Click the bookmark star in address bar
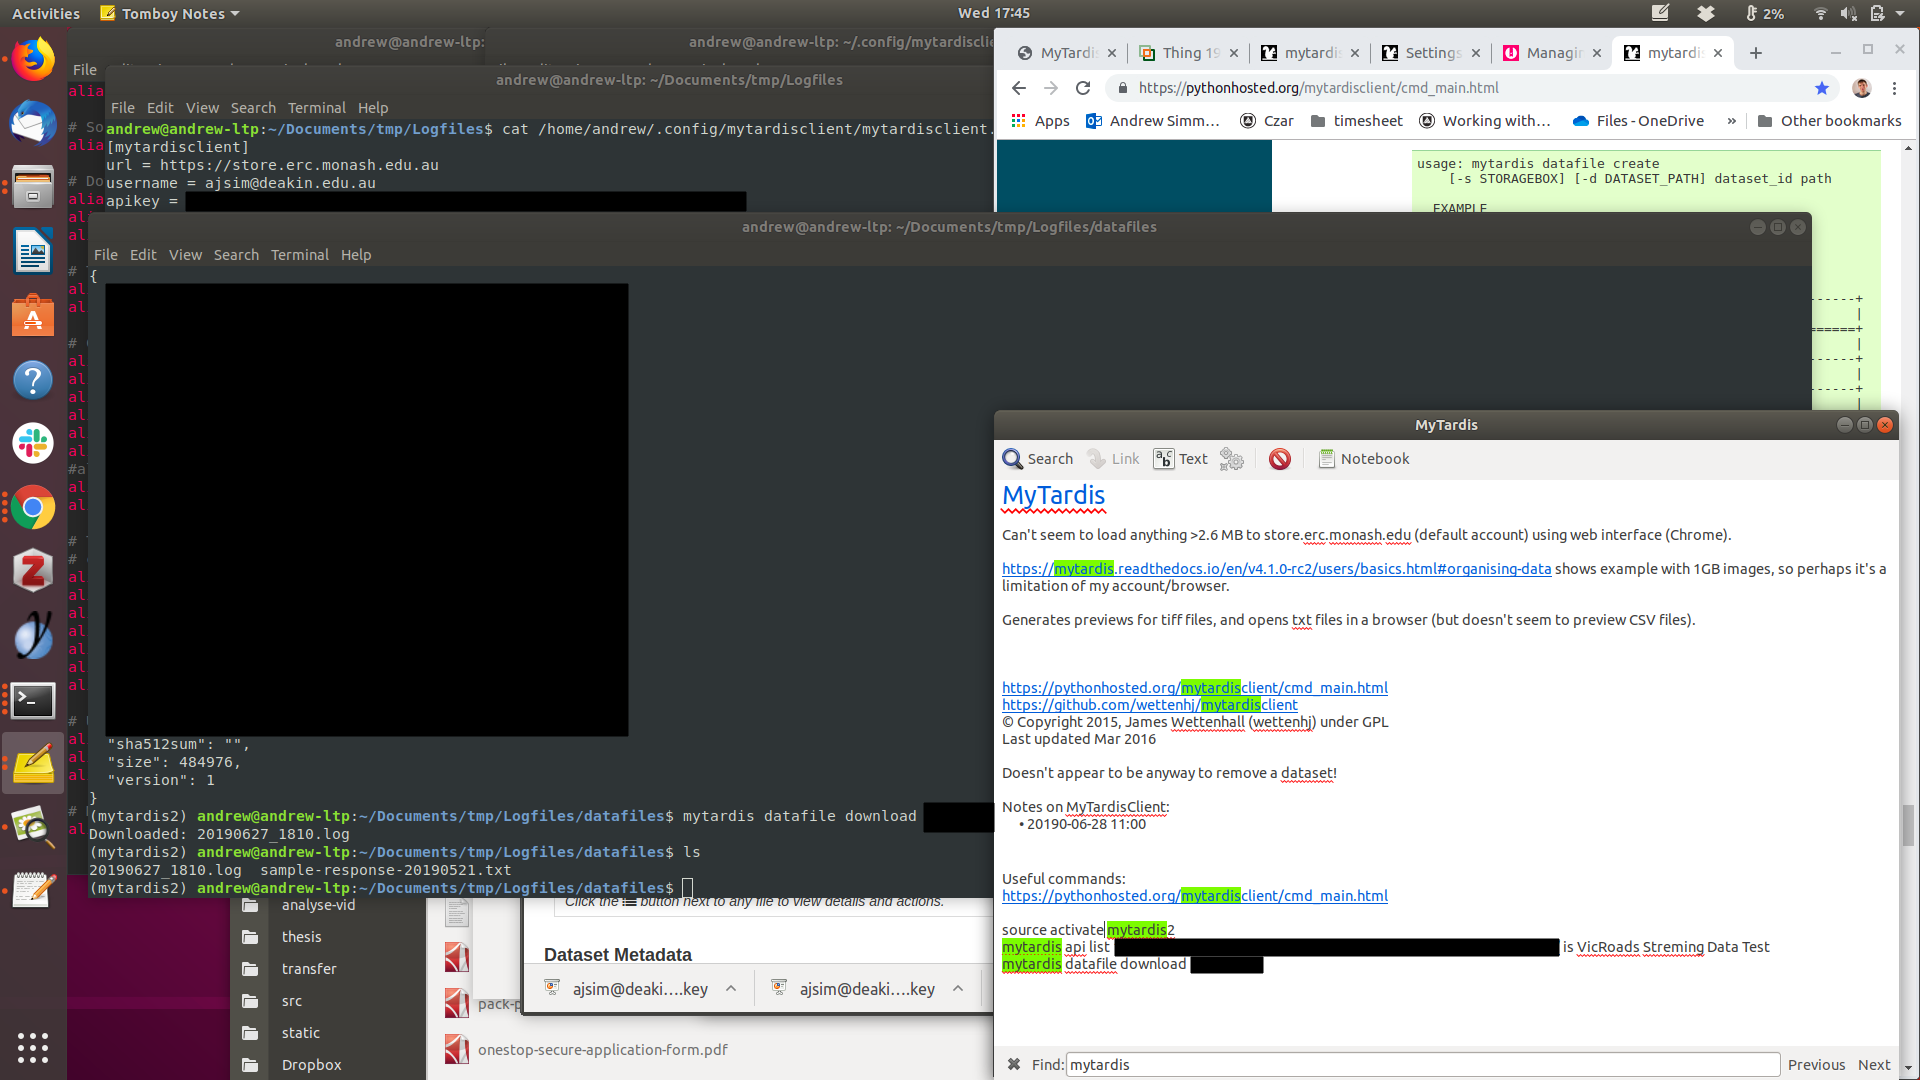The width and height of the screenshot is (1920, 1080). point(1821,88)
